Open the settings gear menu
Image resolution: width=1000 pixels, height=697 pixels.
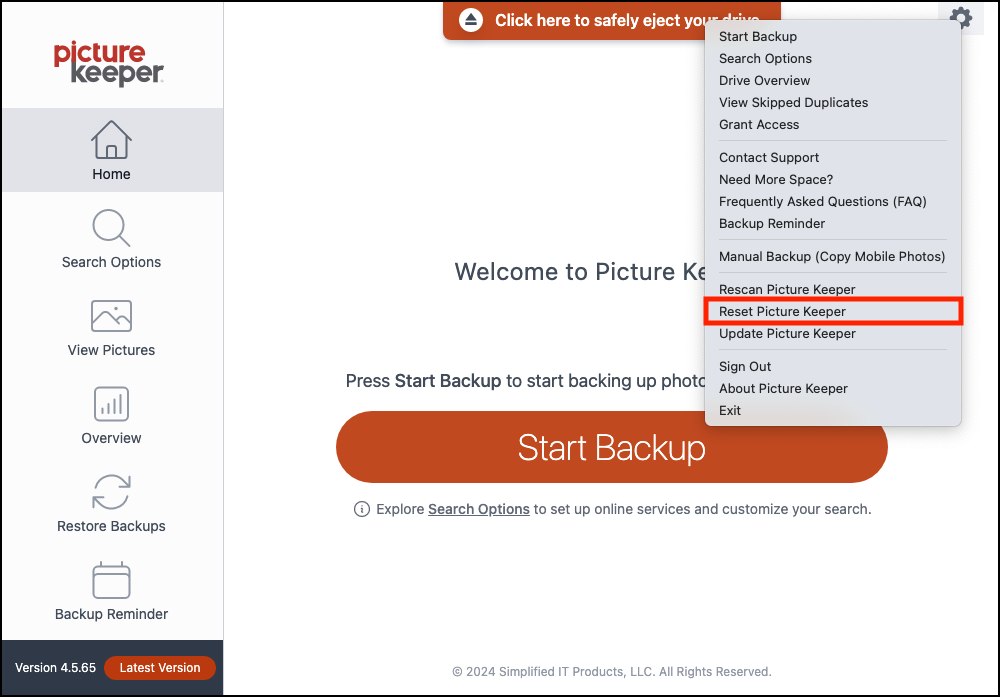960,17
